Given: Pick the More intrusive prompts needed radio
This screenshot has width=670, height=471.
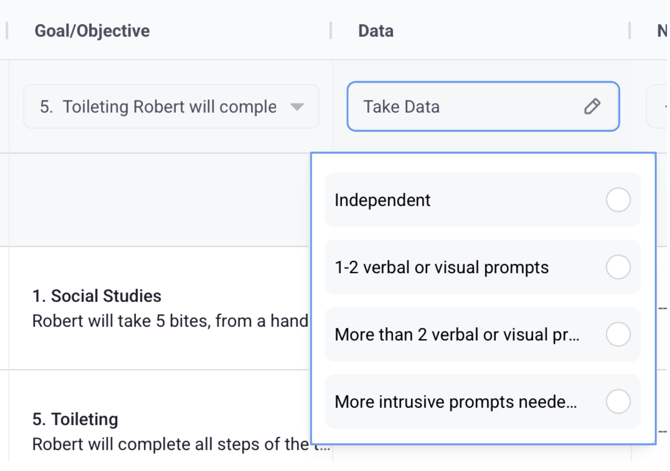Looking at the screenshot, I should pyautogui.click(x=618, y=402).
